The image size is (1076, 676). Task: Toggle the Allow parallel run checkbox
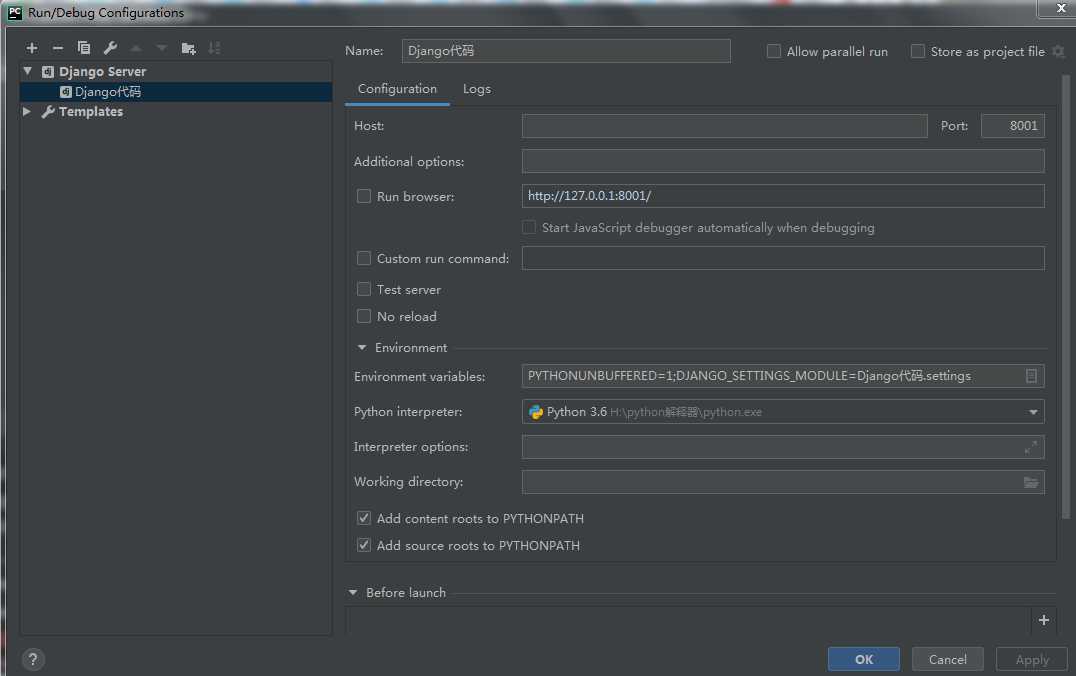pos(774,52)
